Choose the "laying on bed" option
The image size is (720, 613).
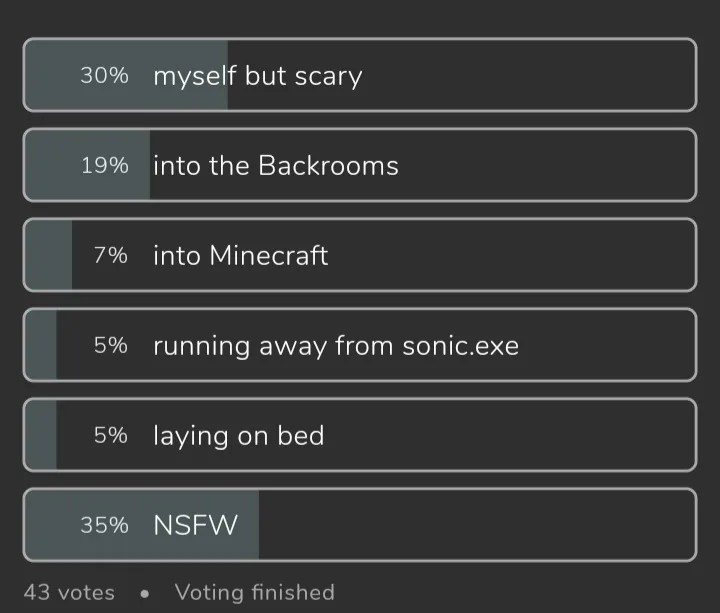[360, 435]
